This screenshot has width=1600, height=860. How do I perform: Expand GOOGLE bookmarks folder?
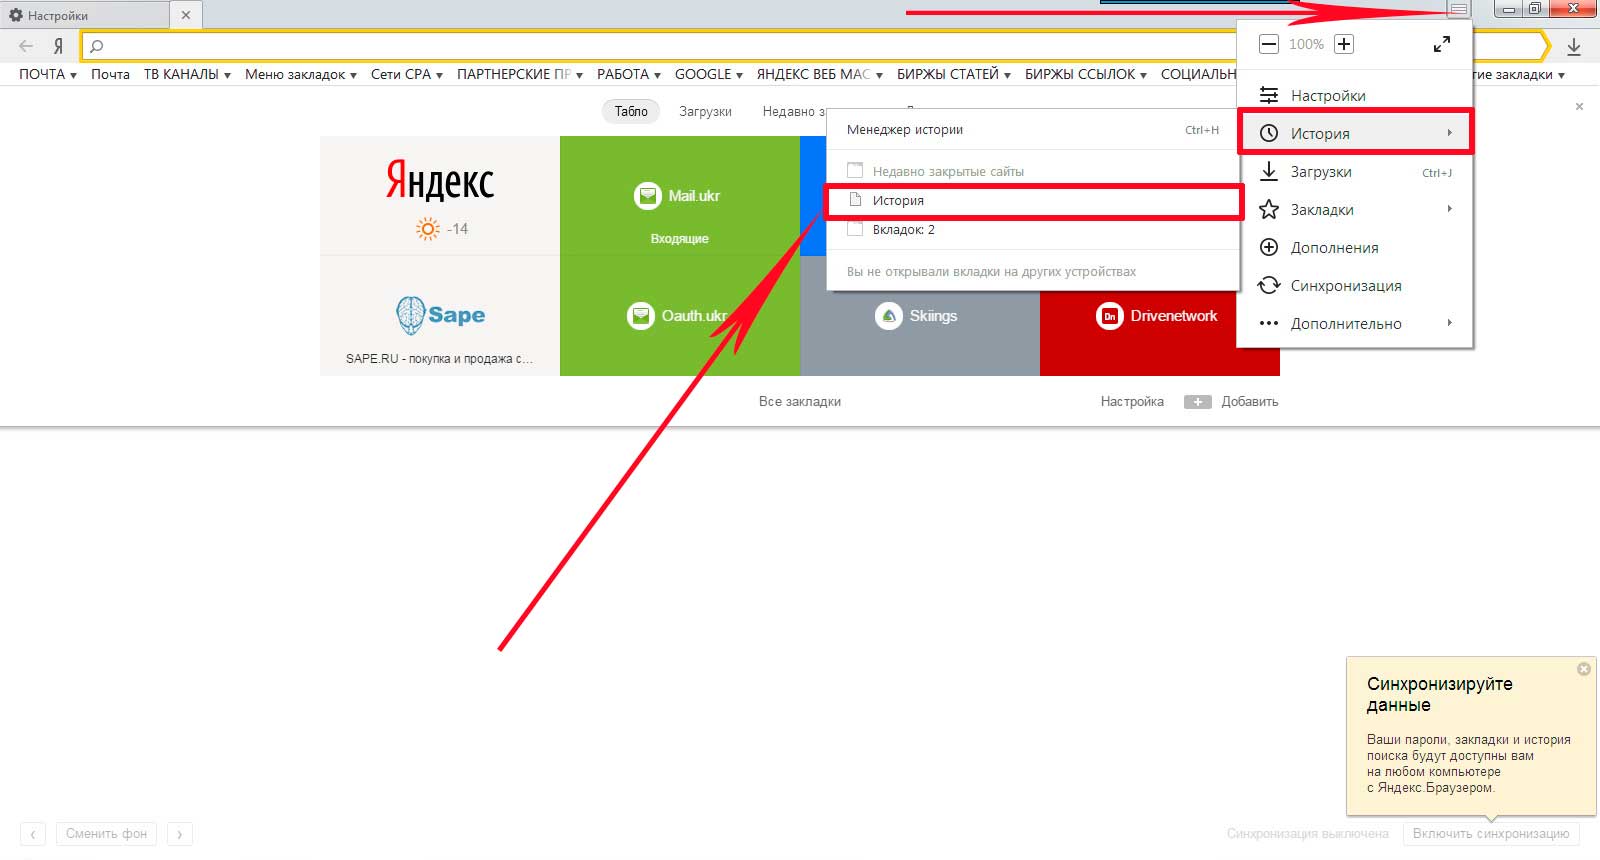pos(709,74)
